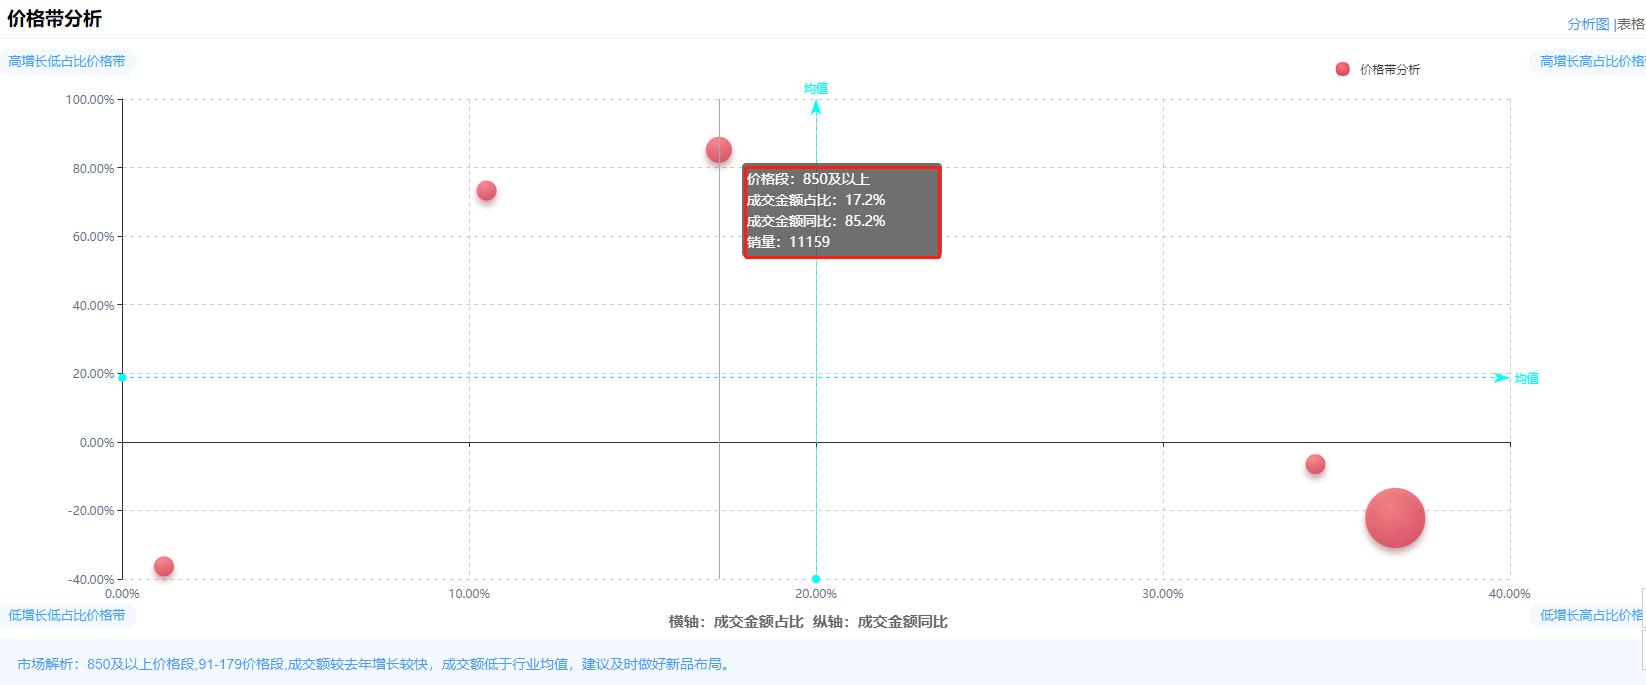Image resolution: width=1646 pixels, height=685 pixels.
Task: Click the 40.00% y-axis label
Action: tap(93, 305)
